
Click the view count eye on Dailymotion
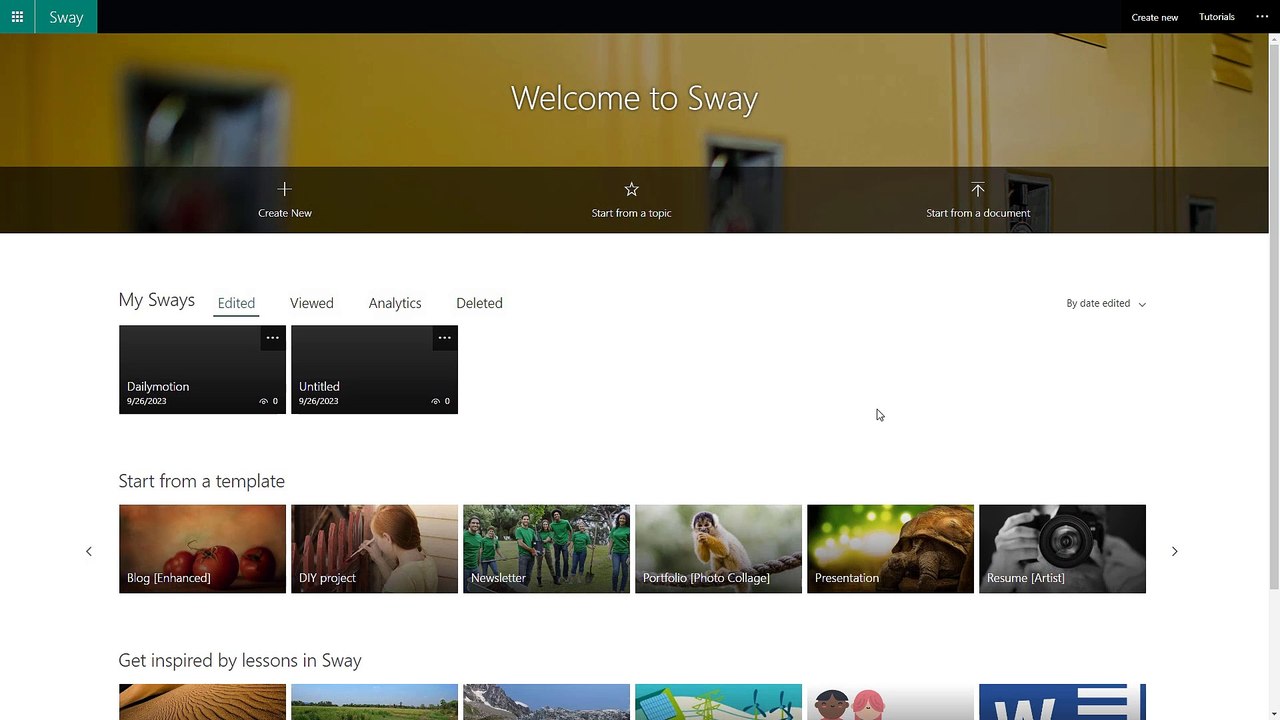coord(264,401)
